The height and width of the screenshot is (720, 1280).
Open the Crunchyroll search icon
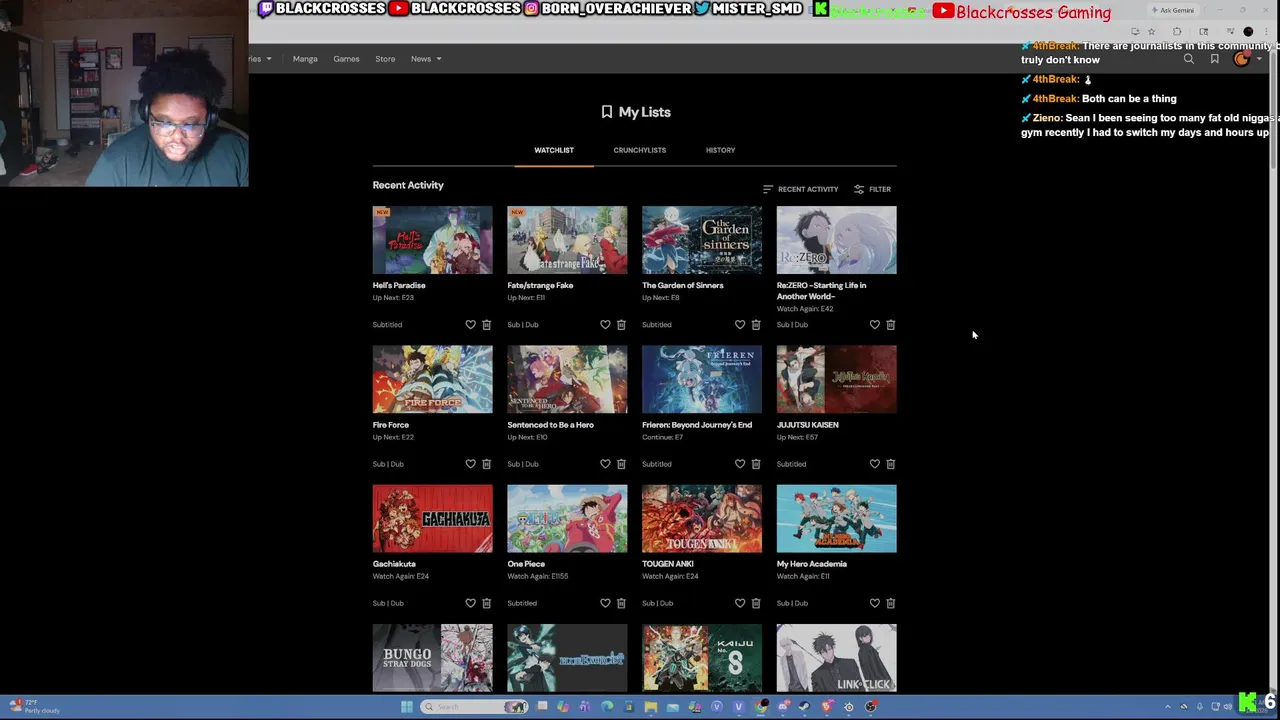1189,59
